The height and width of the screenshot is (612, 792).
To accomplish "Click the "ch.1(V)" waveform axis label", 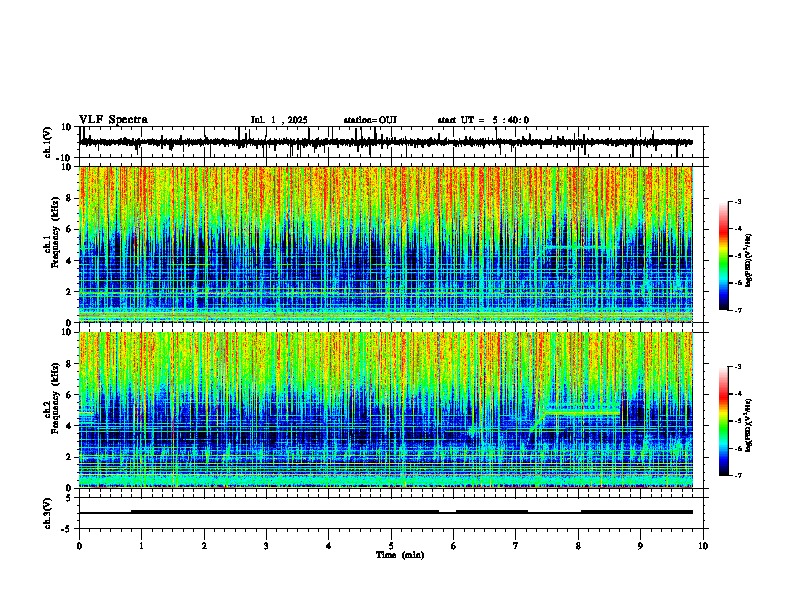I will pyautogui.click(x=48, y=142).
